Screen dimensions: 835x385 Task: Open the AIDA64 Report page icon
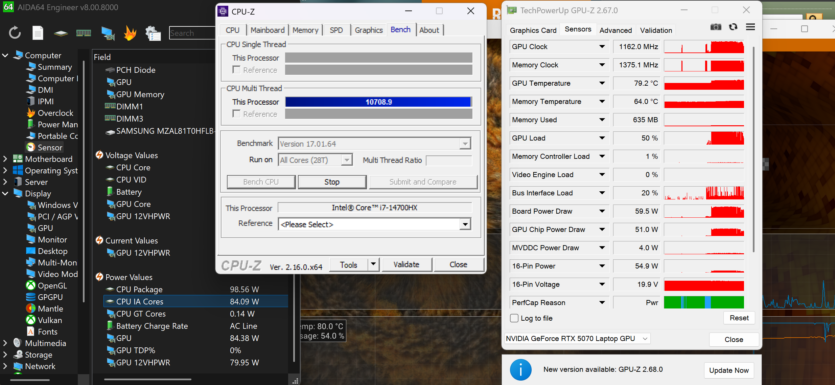click(38, 33)
